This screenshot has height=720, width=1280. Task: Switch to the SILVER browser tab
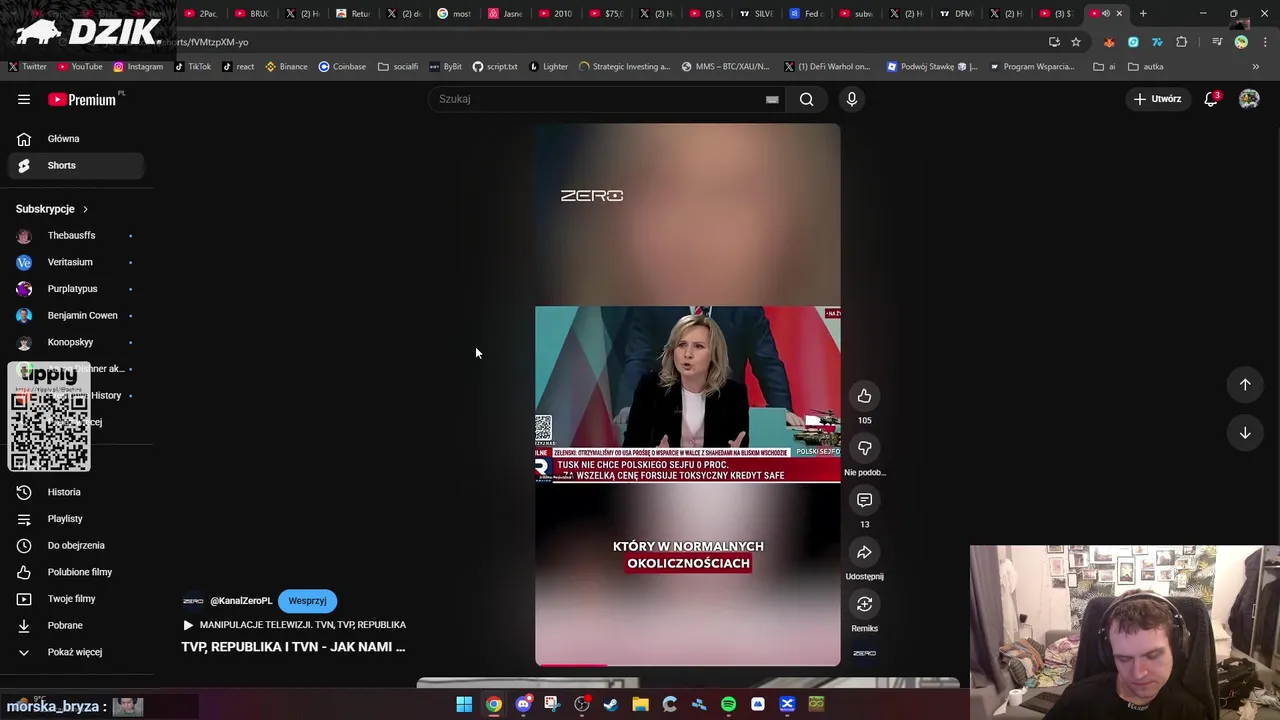(757, 14)
